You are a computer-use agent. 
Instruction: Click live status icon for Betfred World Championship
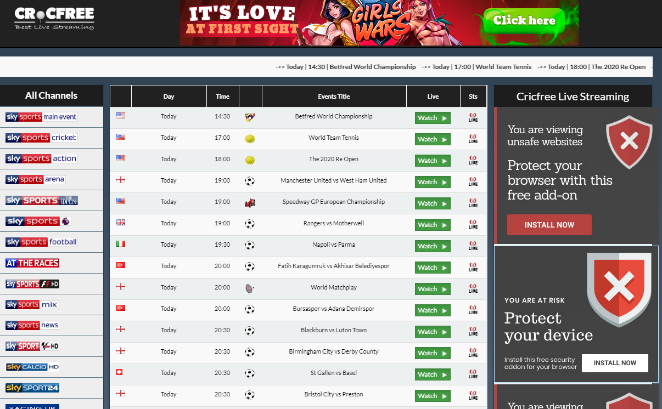(473, 117)
